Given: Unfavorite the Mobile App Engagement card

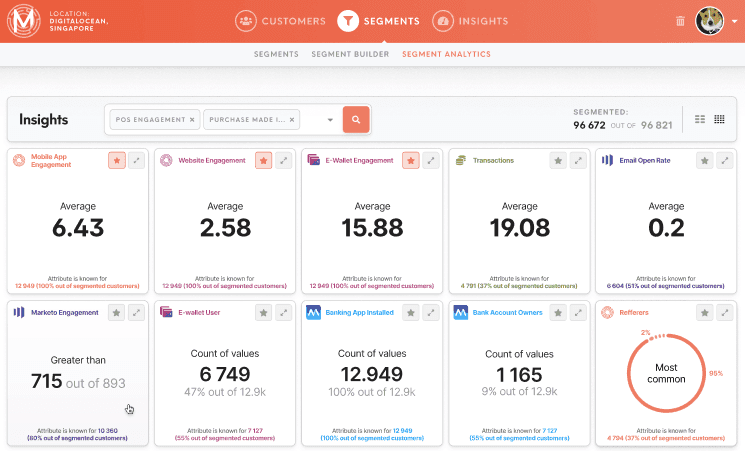Looking at the screenshot, I should pyautogui.click(x=117, y=160).
